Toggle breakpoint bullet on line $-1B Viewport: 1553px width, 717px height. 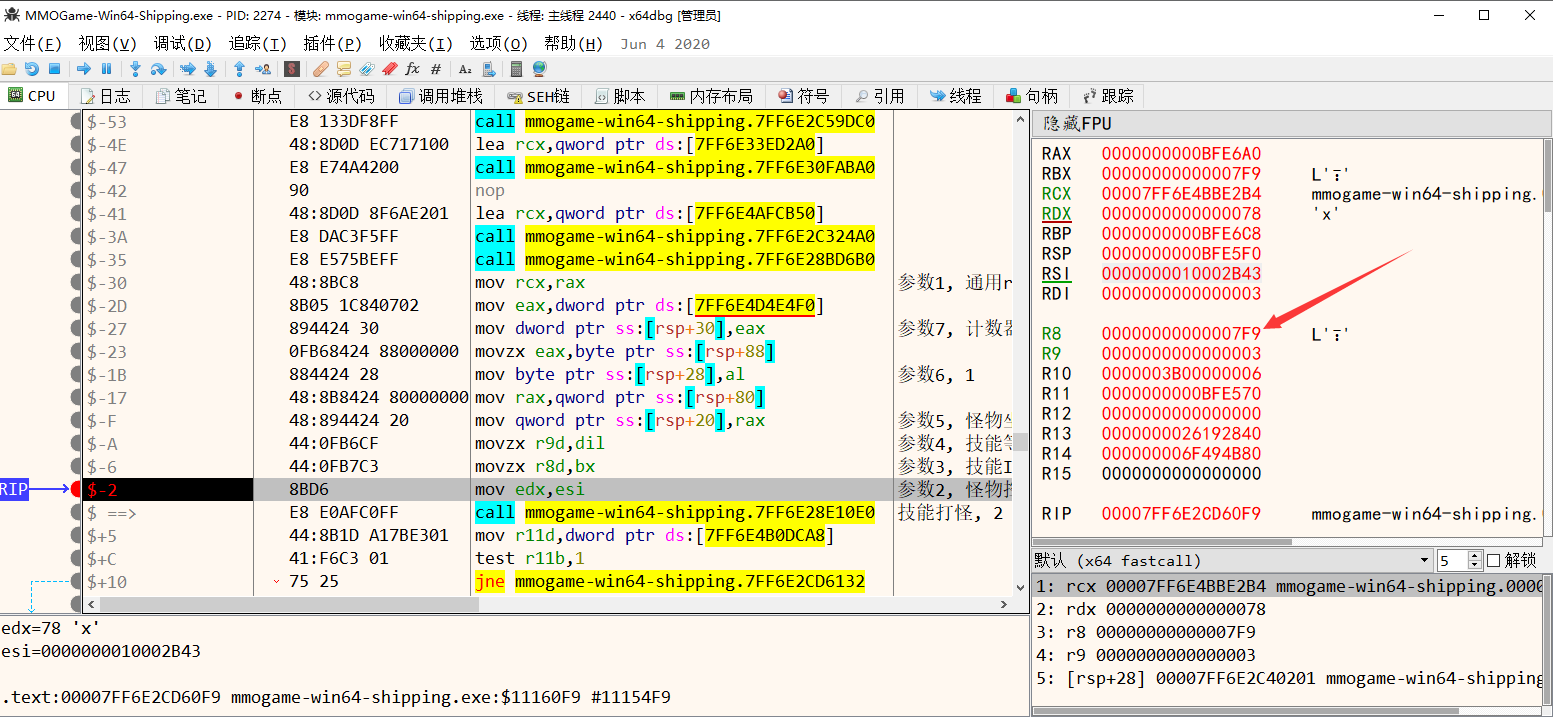coord(76,375)
